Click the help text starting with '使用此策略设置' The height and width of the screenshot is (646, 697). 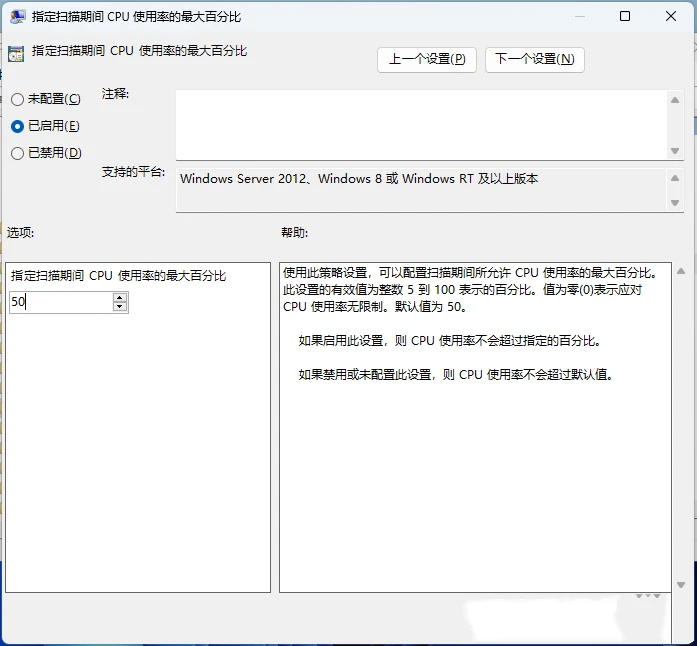click(470, 289)
